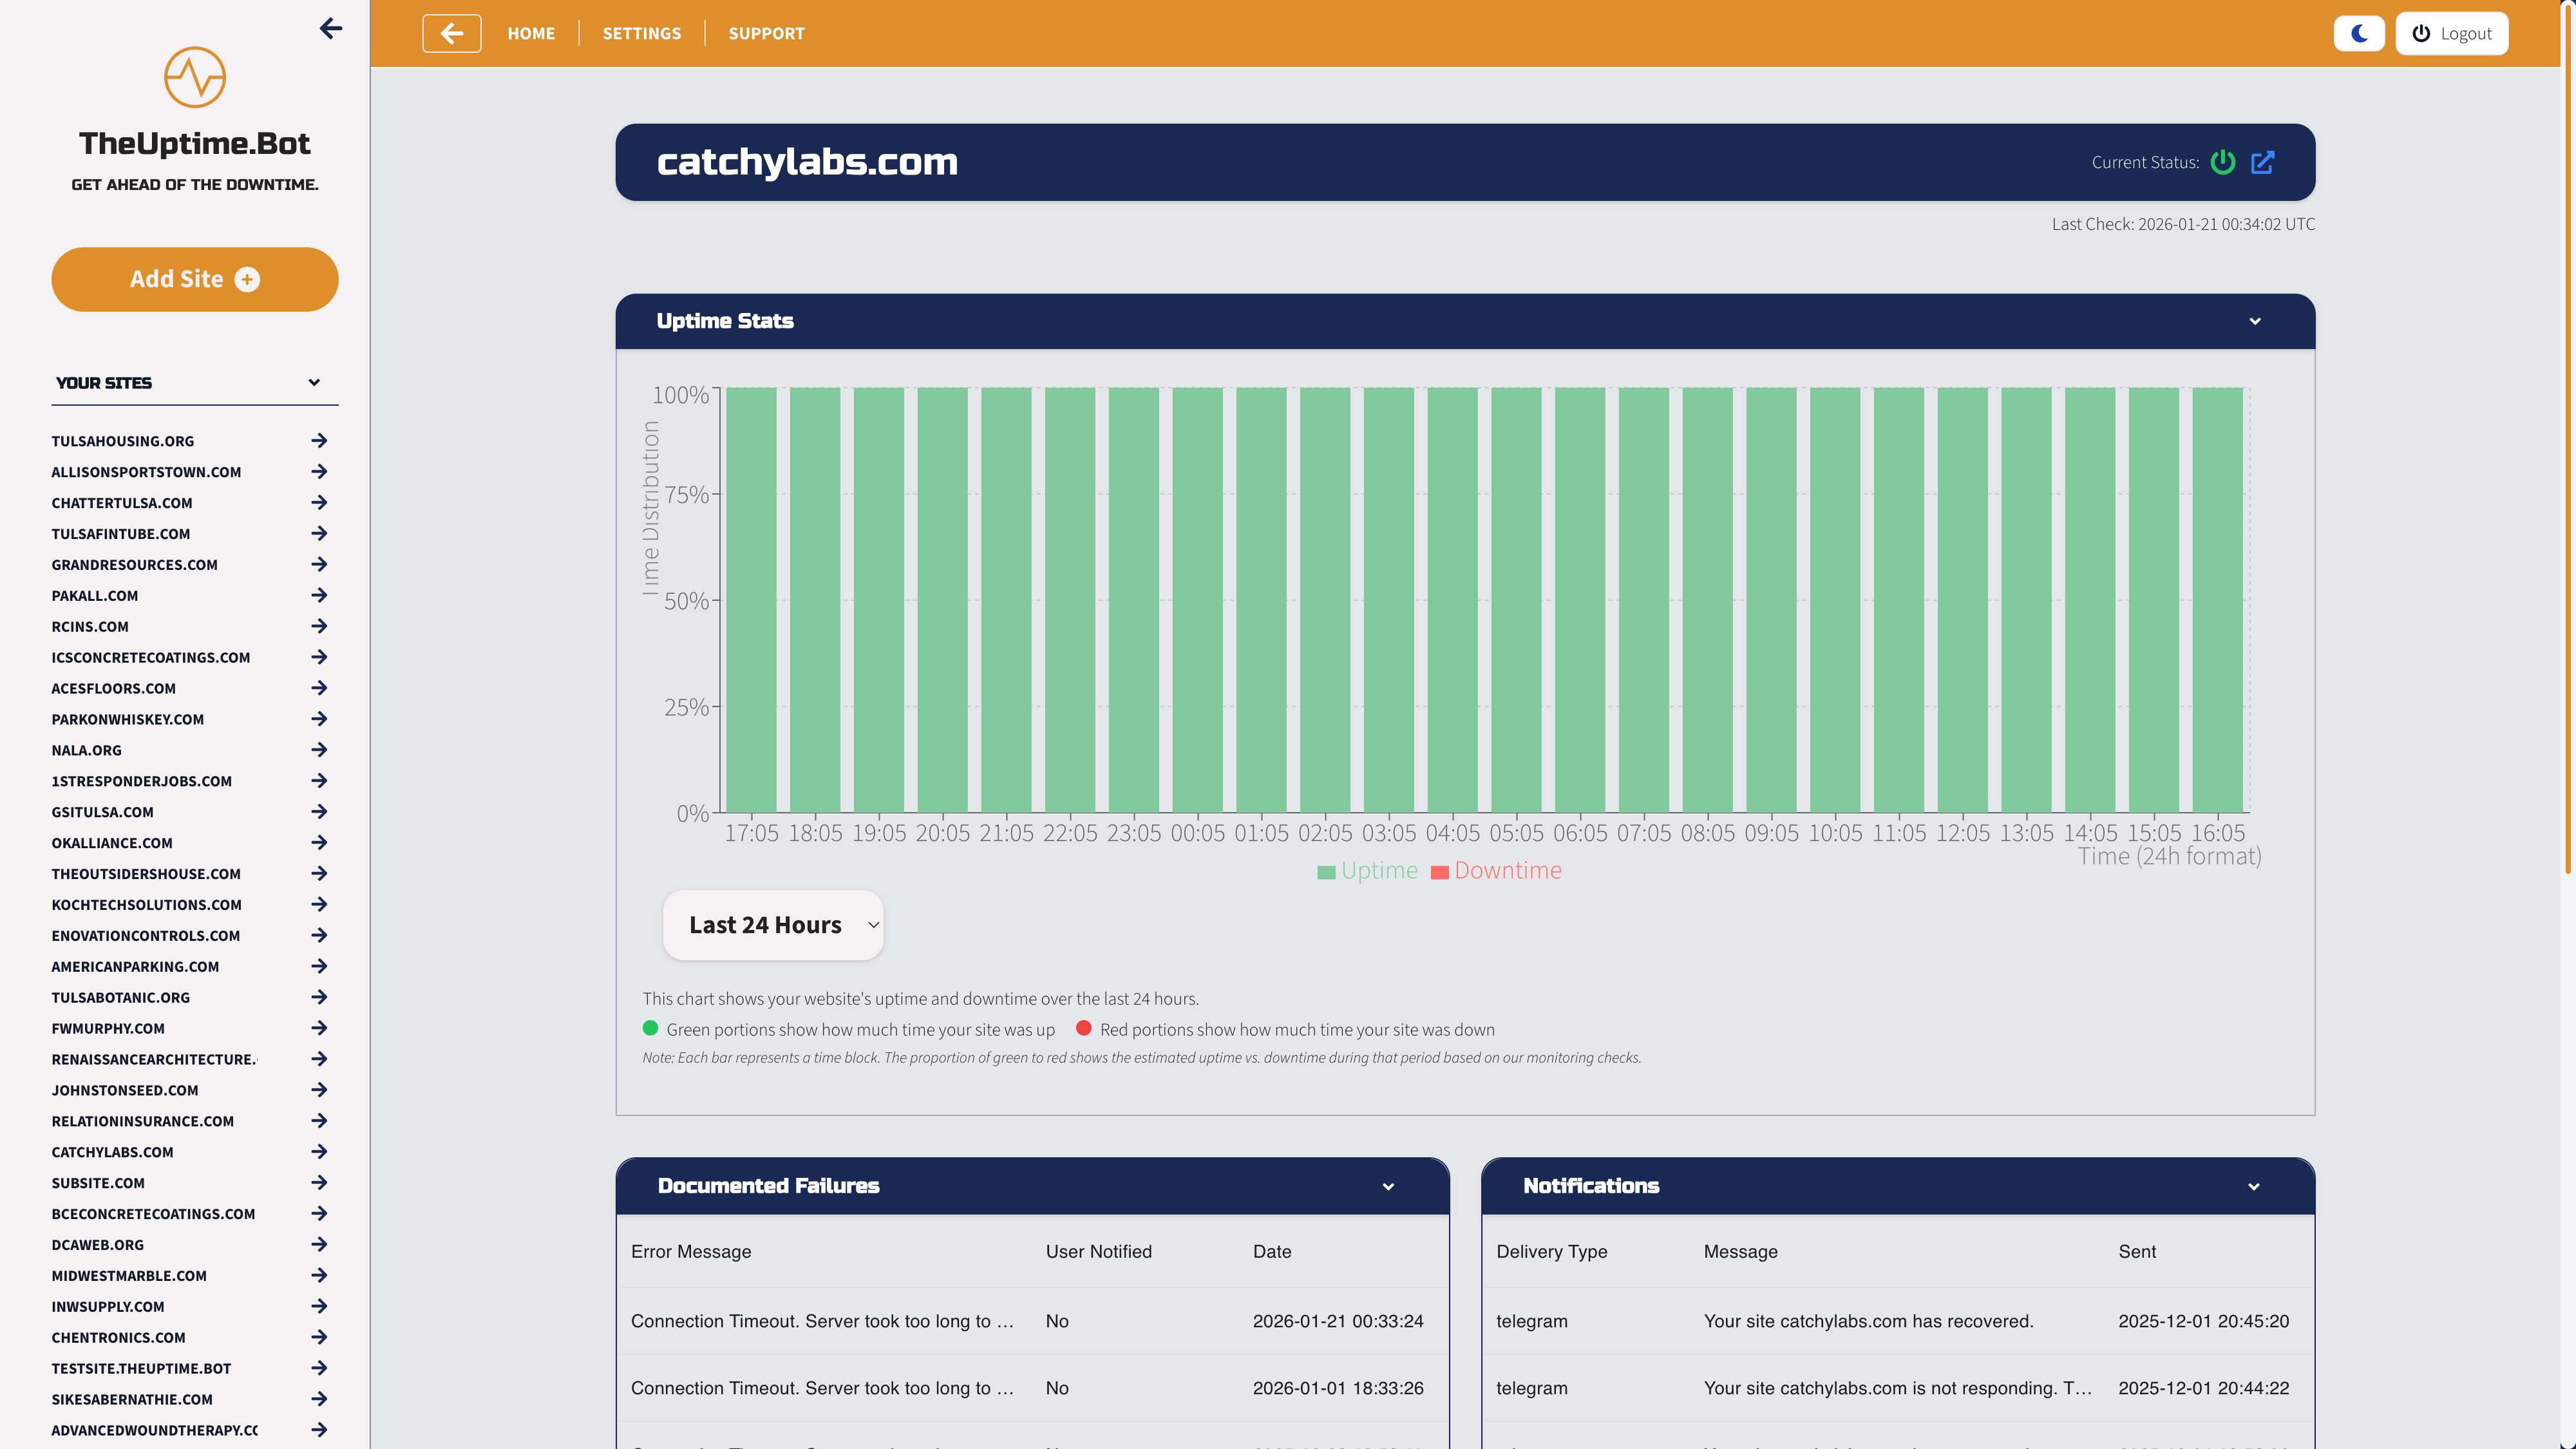Click the Add Site button
Screen dimensions: 2576x1449
(x=194, y=279)
